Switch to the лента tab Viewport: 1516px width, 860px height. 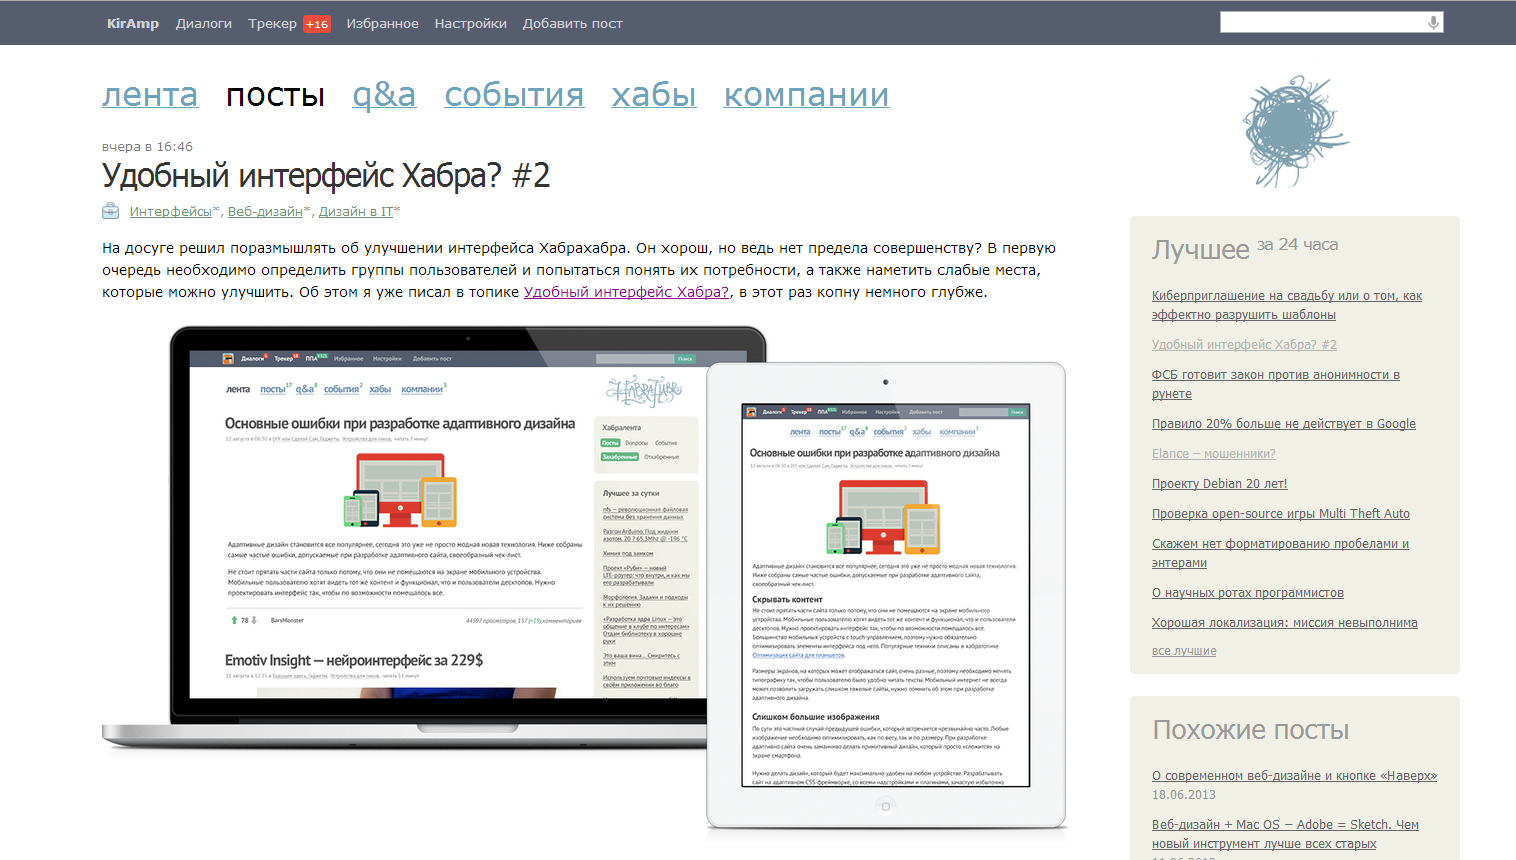150,95
